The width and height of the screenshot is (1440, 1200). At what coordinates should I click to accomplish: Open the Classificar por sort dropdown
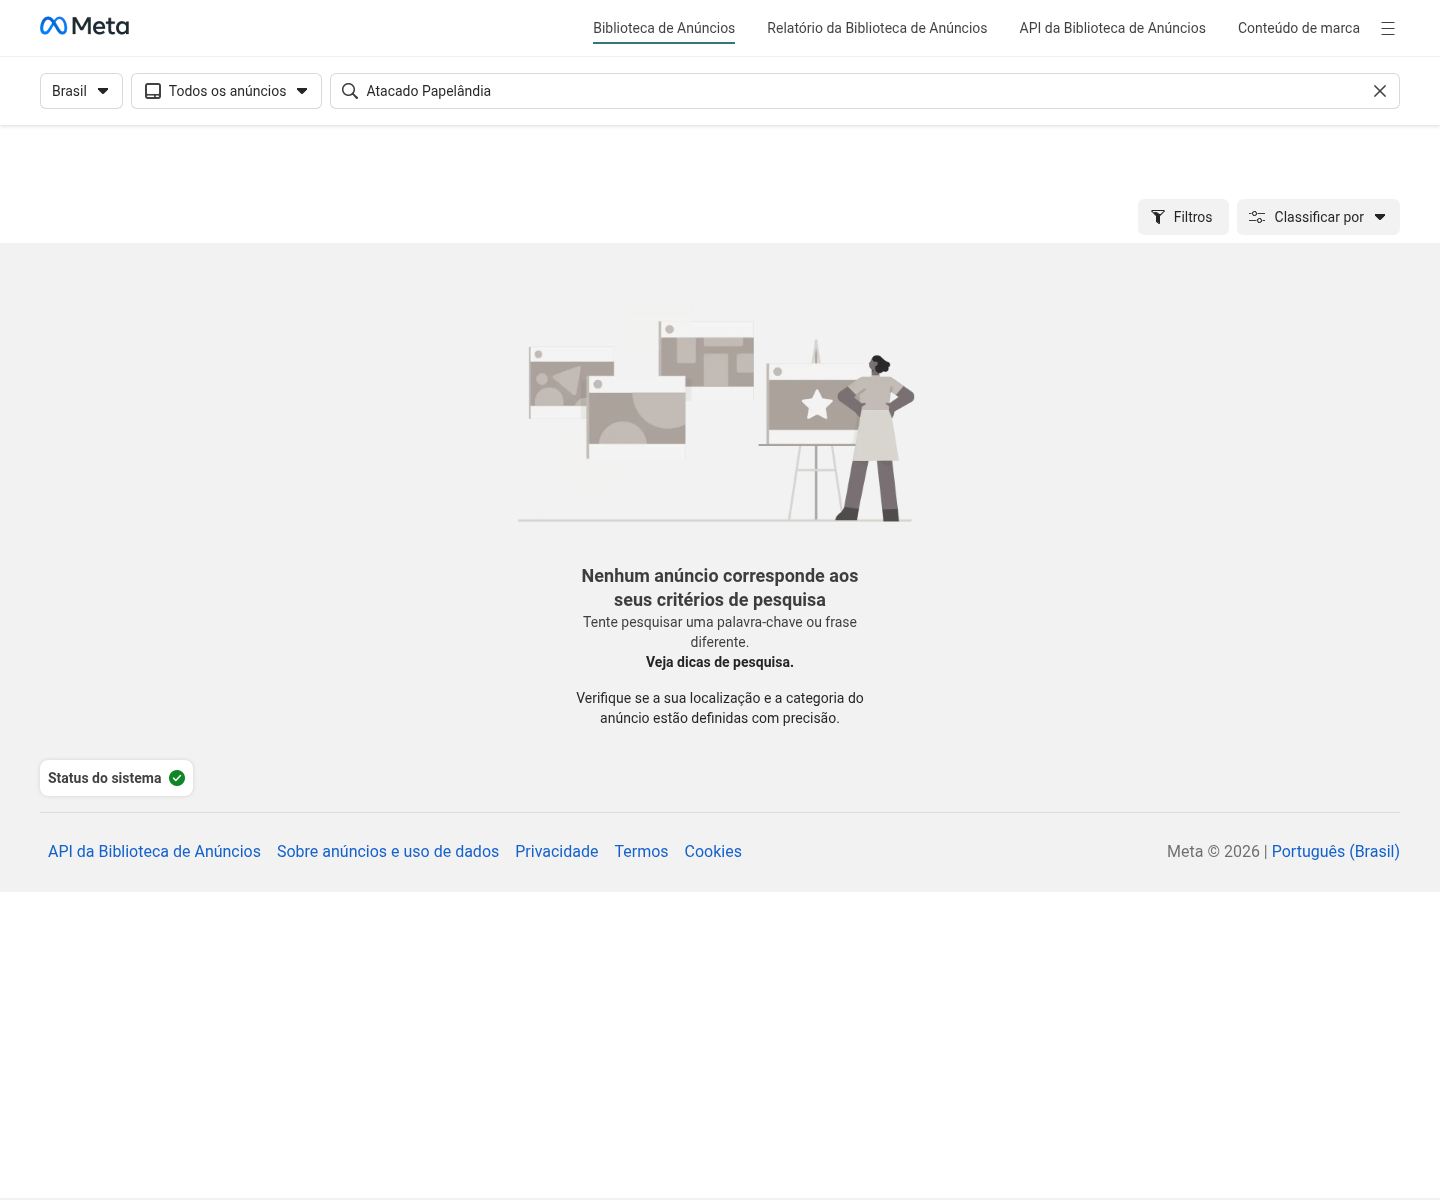click(x=1318, y=217)
